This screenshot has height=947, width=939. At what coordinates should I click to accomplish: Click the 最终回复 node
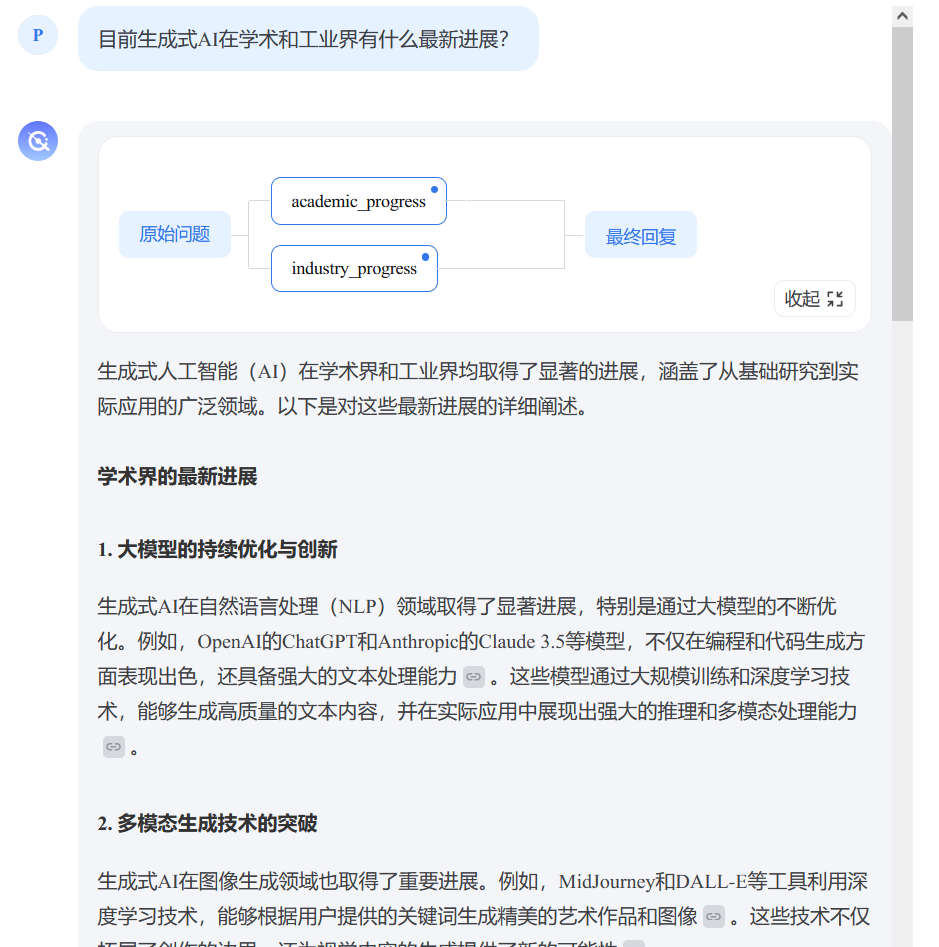point(641,235)
